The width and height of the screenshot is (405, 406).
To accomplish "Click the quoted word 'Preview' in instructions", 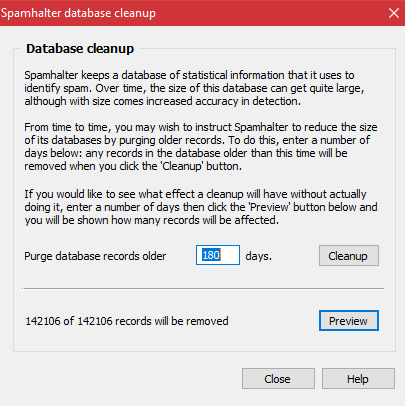I will pos(270,207).
